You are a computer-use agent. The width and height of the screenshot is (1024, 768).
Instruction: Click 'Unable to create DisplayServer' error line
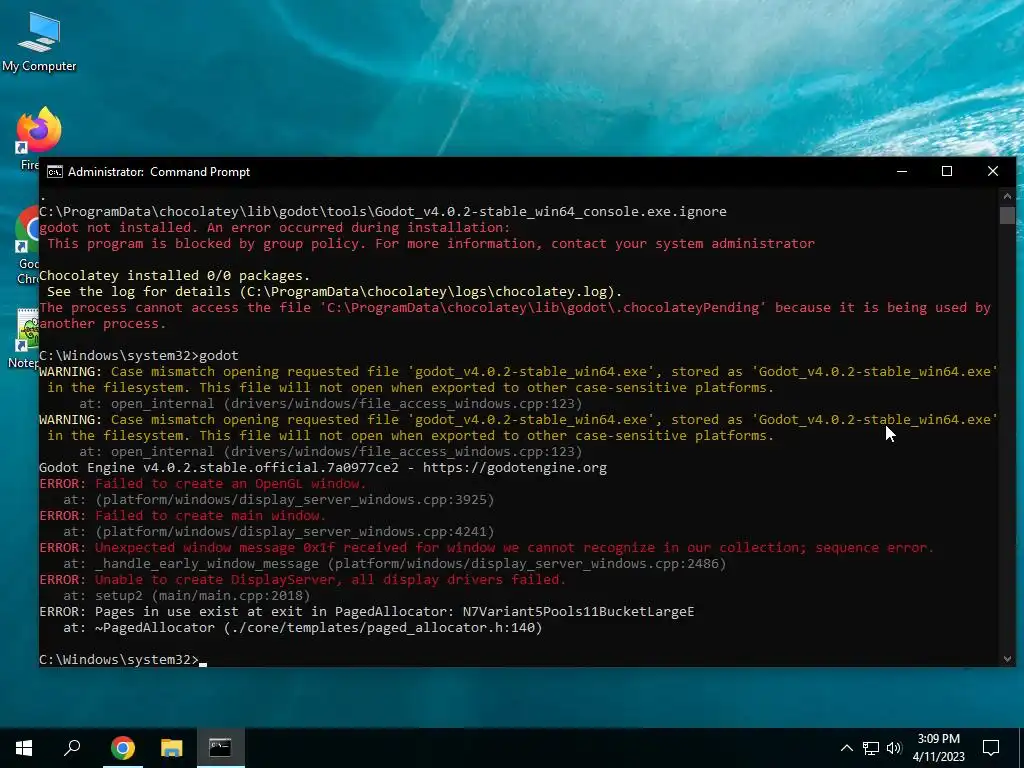point(302,579)
